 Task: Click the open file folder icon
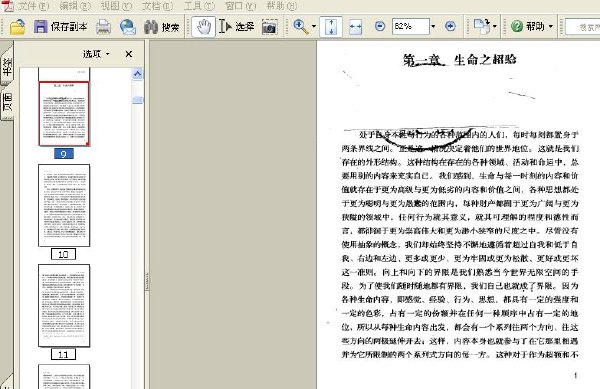coord(18,27)
